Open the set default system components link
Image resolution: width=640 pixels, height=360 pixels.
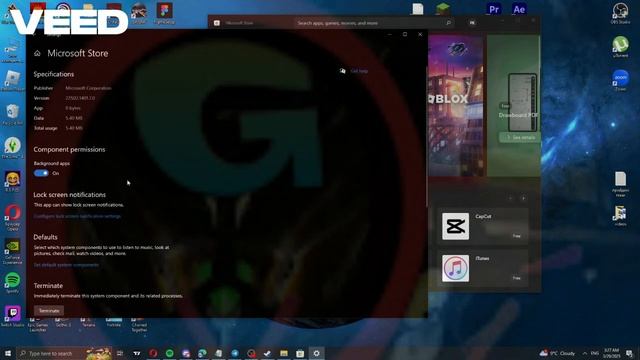pyautogui.click(x=66, y=265)
